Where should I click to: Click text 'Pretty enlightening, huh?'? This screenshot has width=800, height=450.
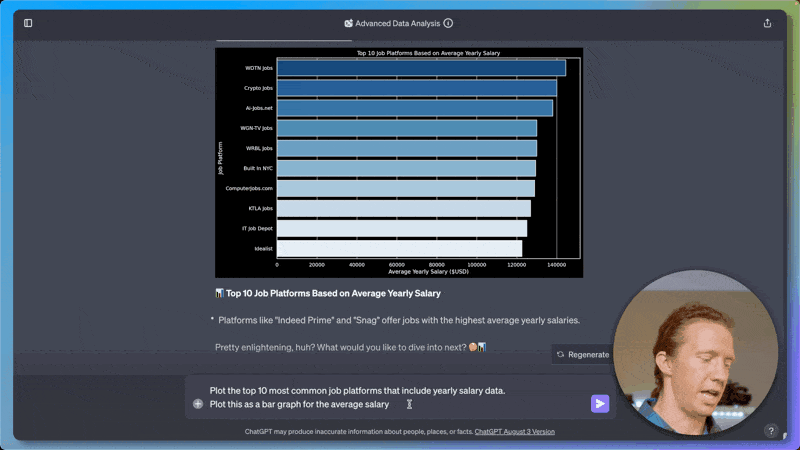(264, 347)
